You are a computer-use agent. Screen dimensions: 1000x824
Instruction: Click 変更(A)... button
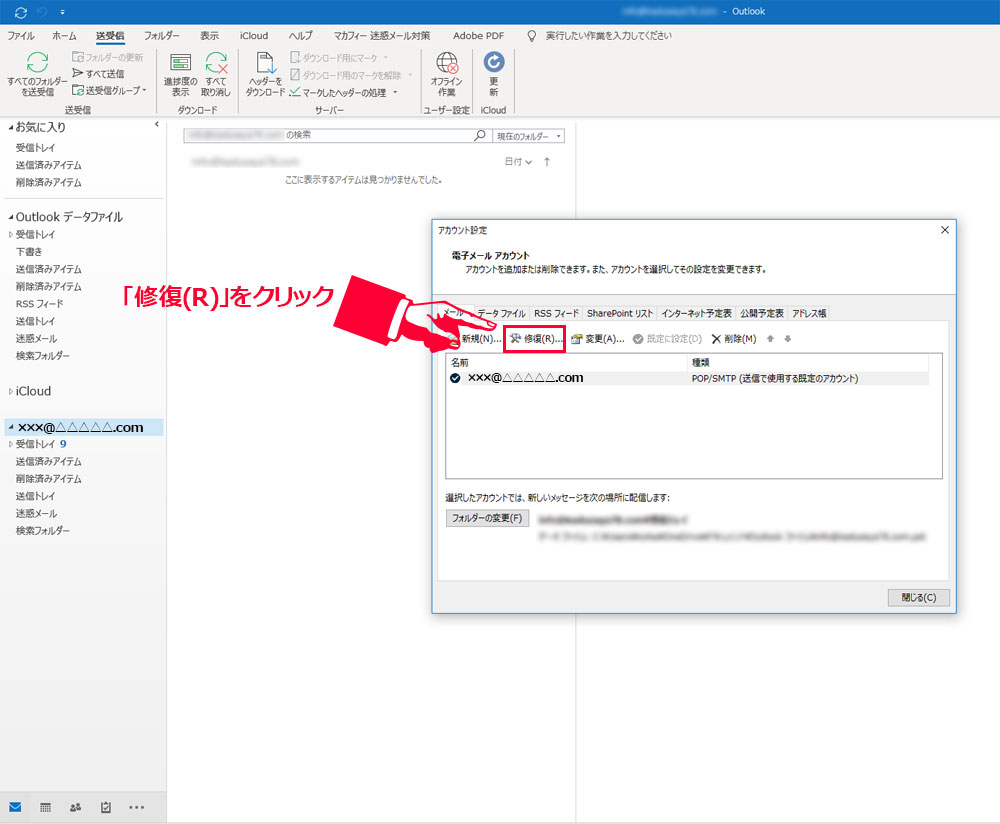pyautogui.click(x=598, y=339)
